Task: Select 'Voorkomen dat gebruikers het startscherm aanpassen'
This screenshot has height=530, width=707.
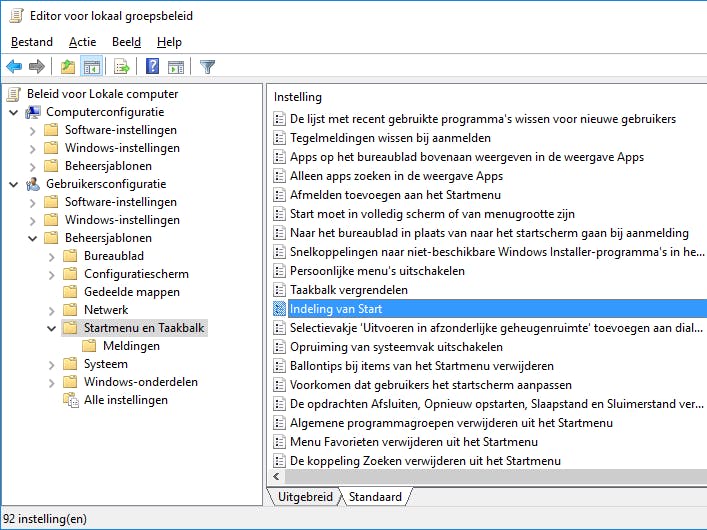Action: coord(431,385)
